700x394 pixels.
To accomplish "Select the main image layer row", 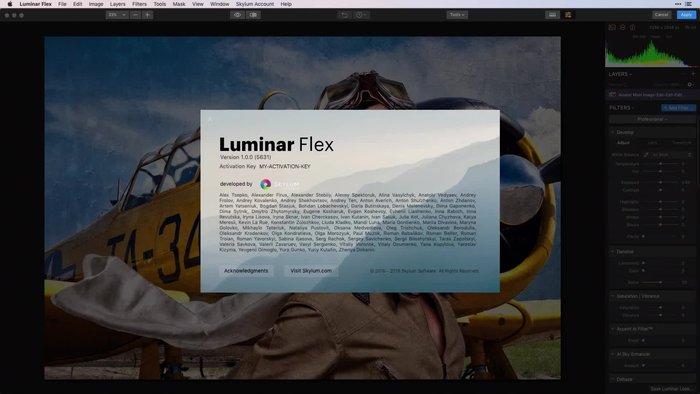I will (x=651, y=95).
